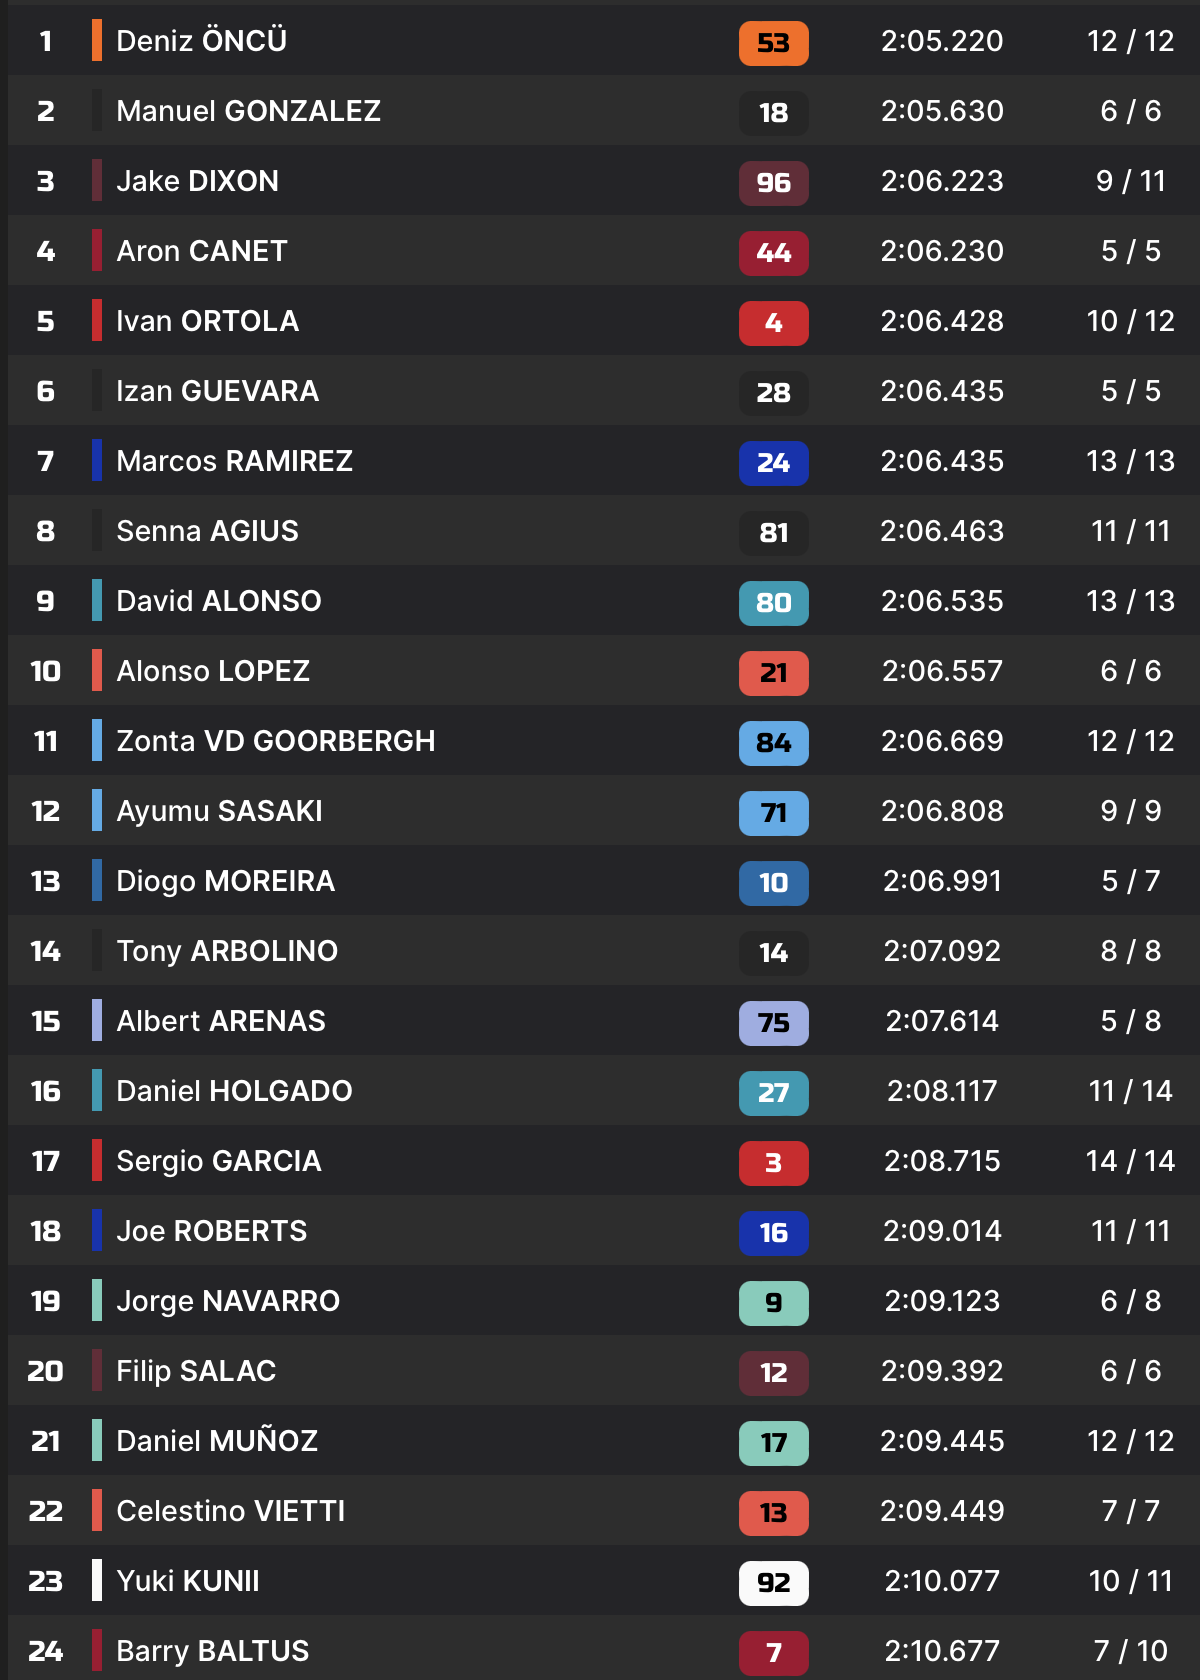Click the lavender number 75 badge
This screenshot has width=1200, height=1680.
773,1023
